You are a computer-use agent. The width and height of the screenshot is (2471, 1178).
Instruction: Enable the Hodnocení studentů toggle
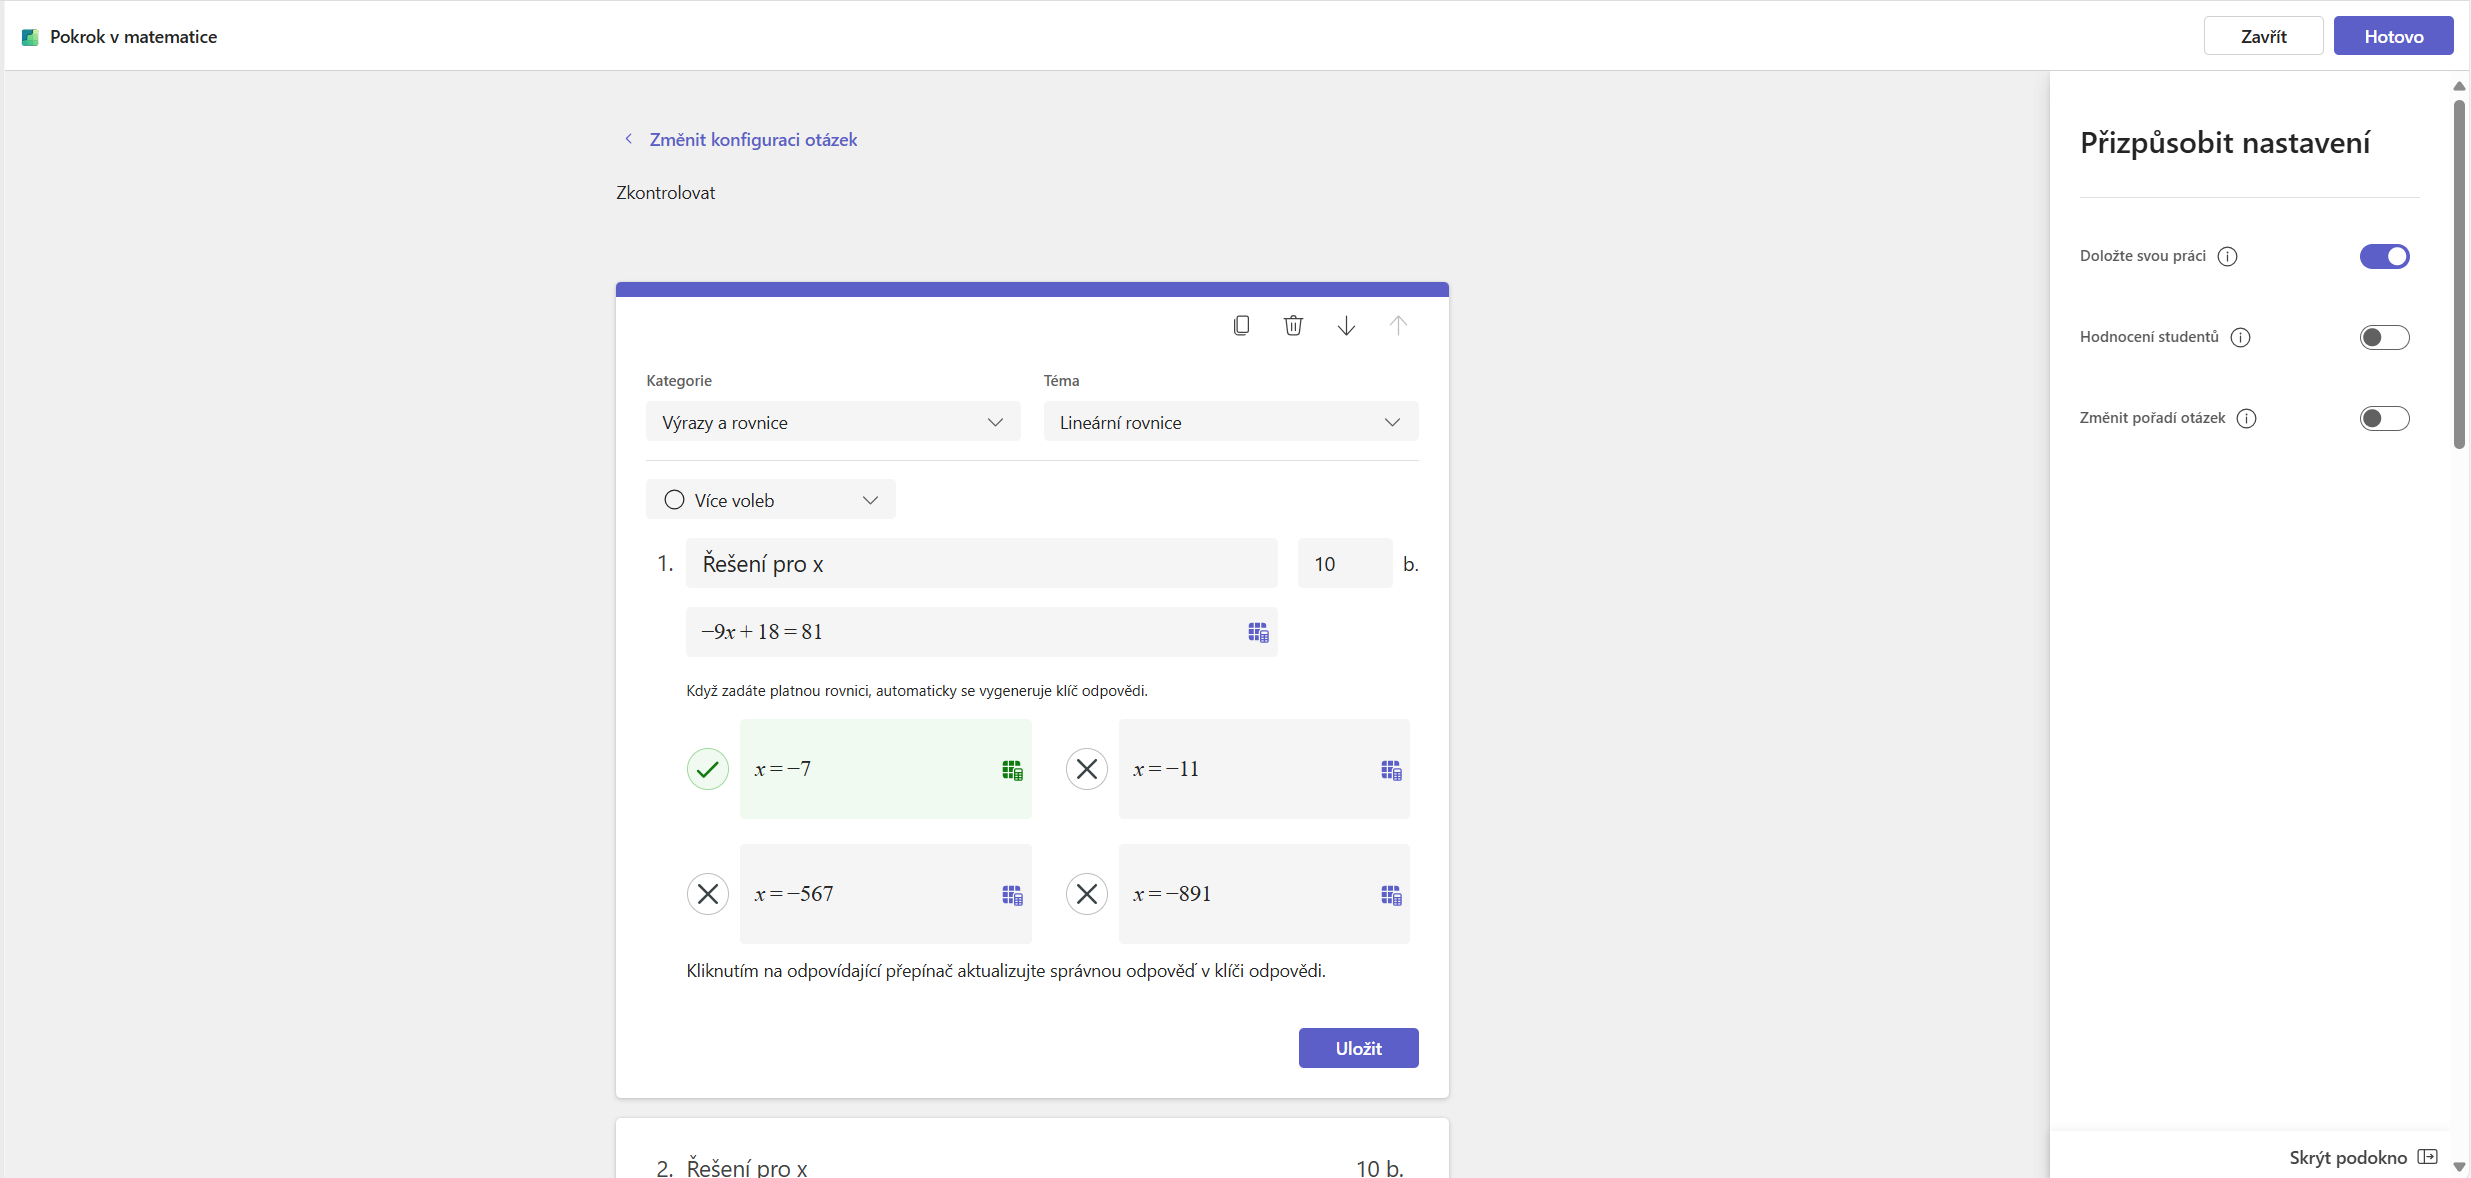point(2384,337)
